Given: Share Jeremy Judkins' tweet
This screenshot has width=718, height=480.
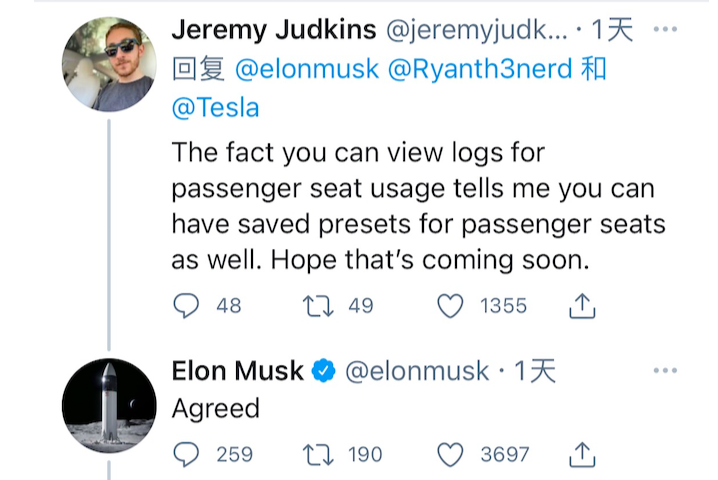Looking at the screenshot, I should [x=582, y=307].
